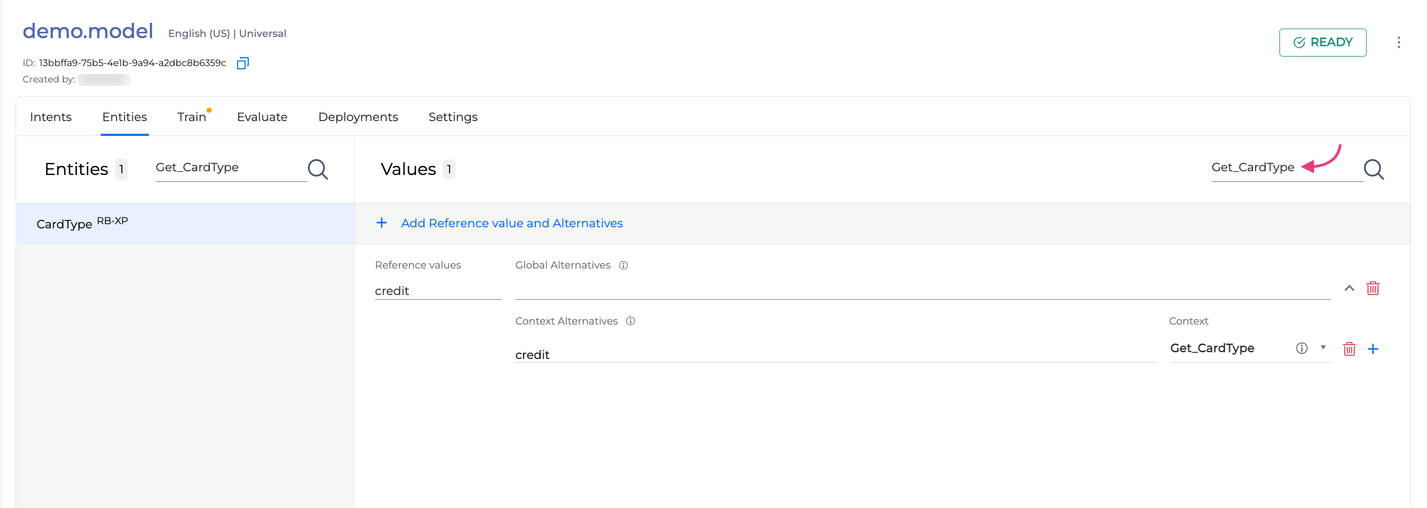Viewport: 1427px width, 508px height.
Task: Collapse the credit reference value row
Action: (x=1349, y=289)
